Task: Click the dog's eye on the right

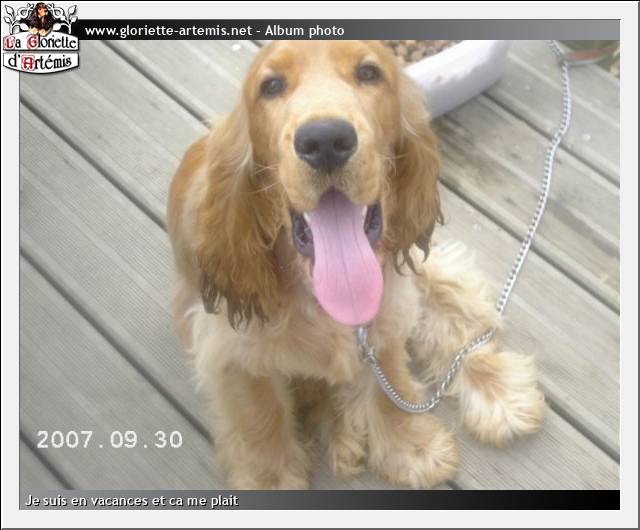Action: click(x=368, y=73)
